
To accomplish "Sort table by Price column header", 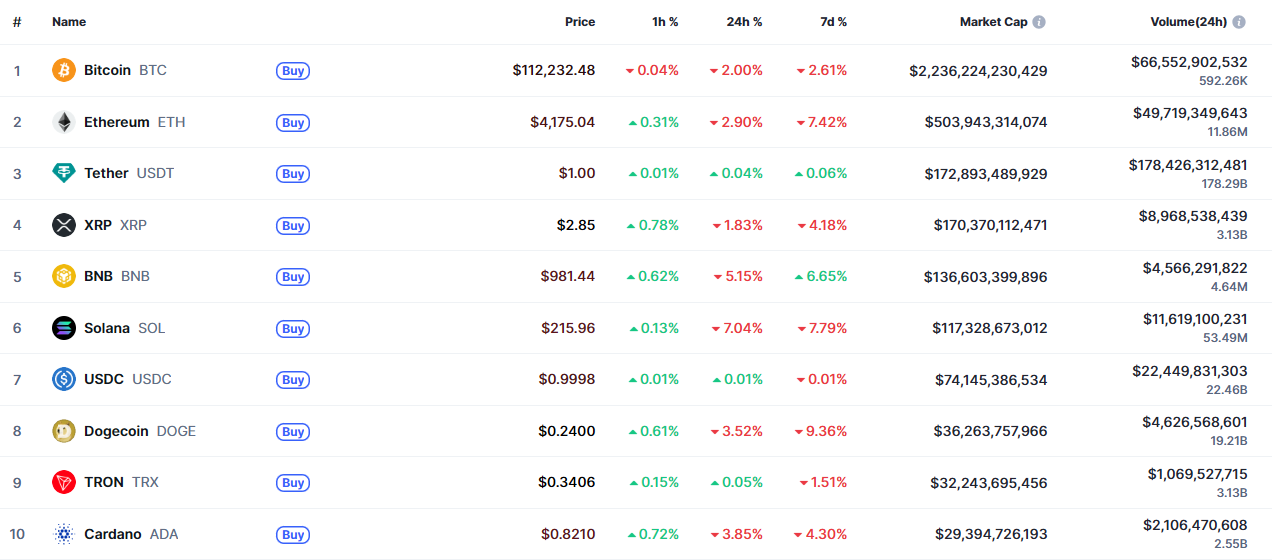I will 579,22.
